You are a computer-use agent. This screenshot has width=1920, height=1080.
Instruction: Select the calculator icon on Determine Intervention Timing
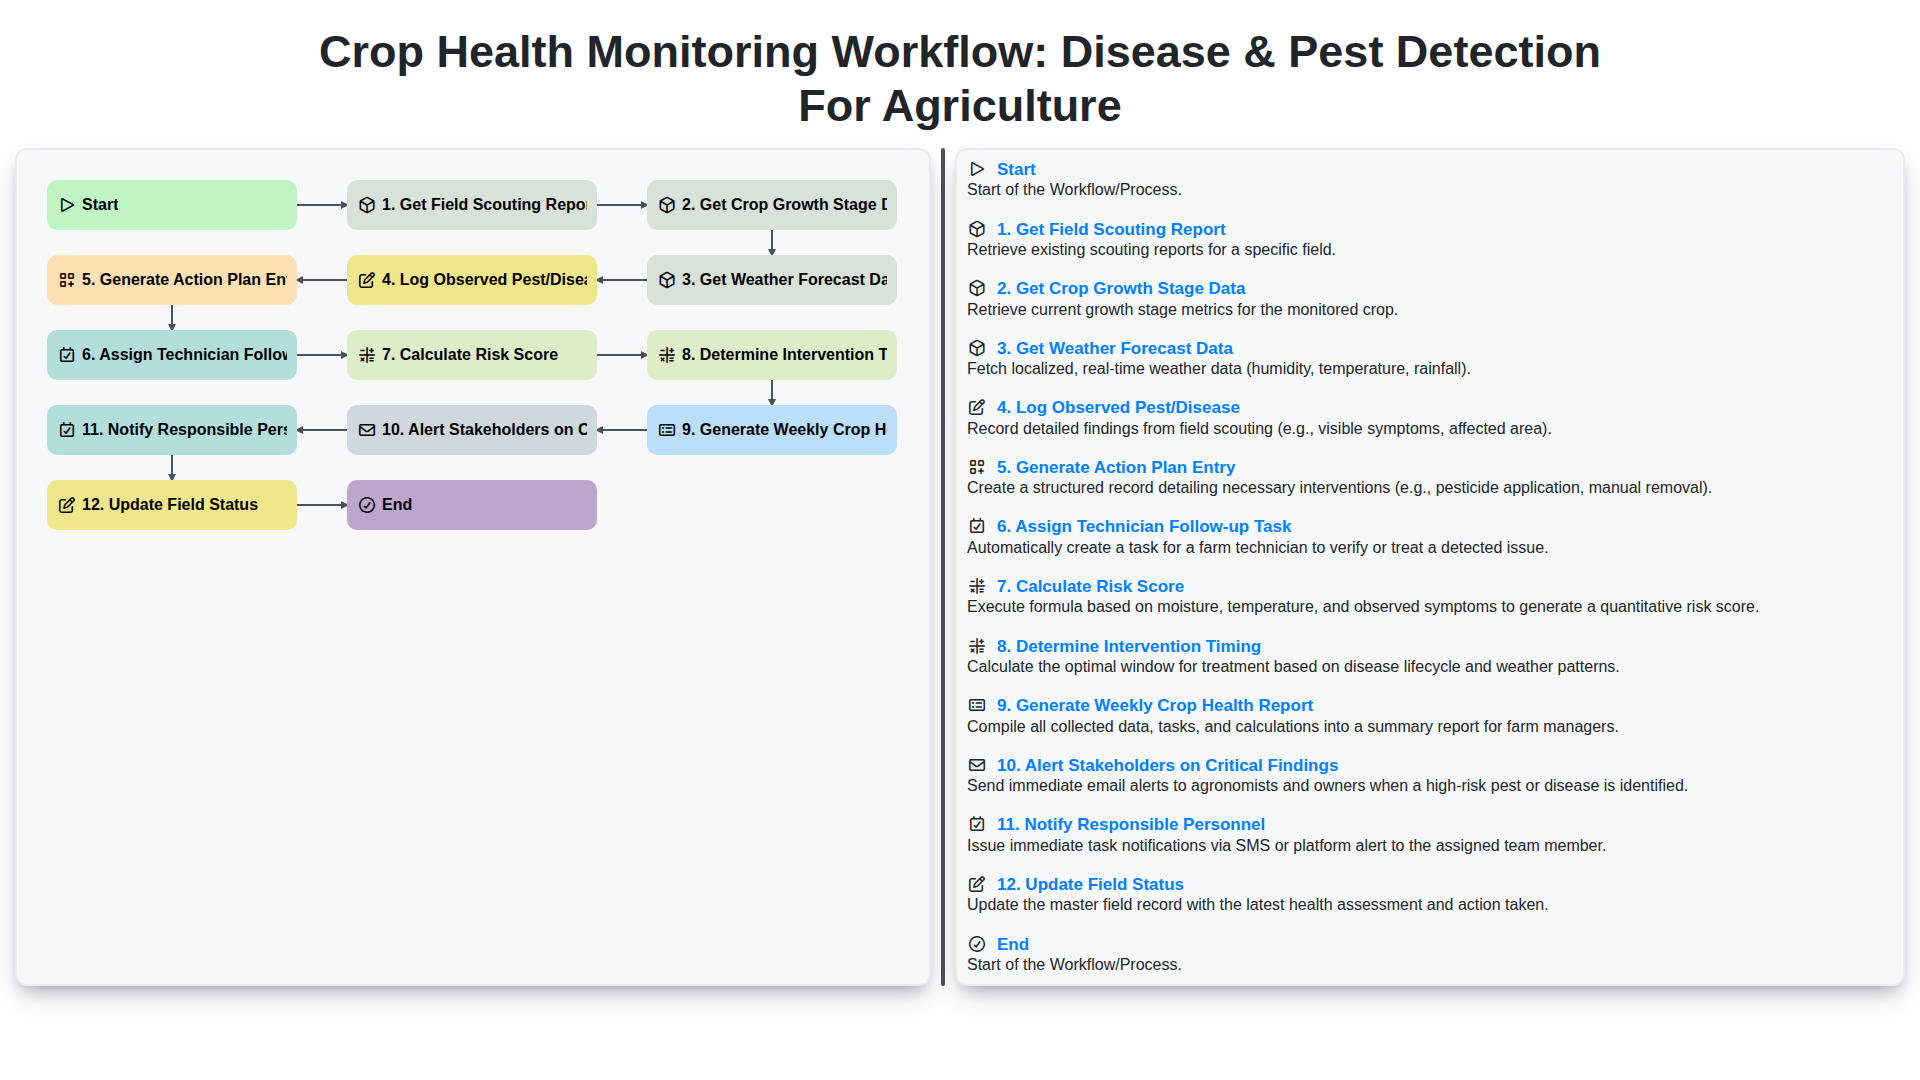(667, 355)
